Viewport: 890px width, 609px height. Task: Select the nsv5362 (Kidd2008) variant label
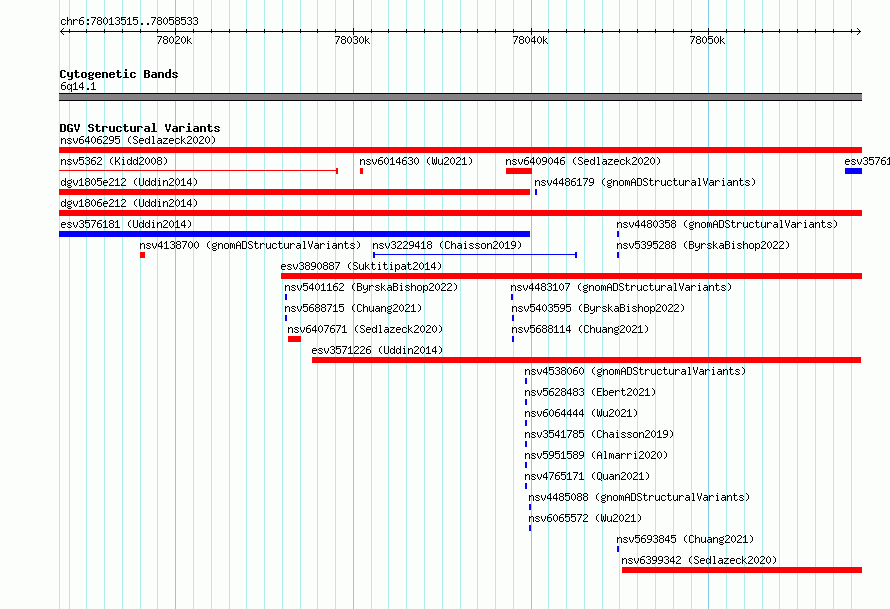pyautogui.click(x=114, y=161)
